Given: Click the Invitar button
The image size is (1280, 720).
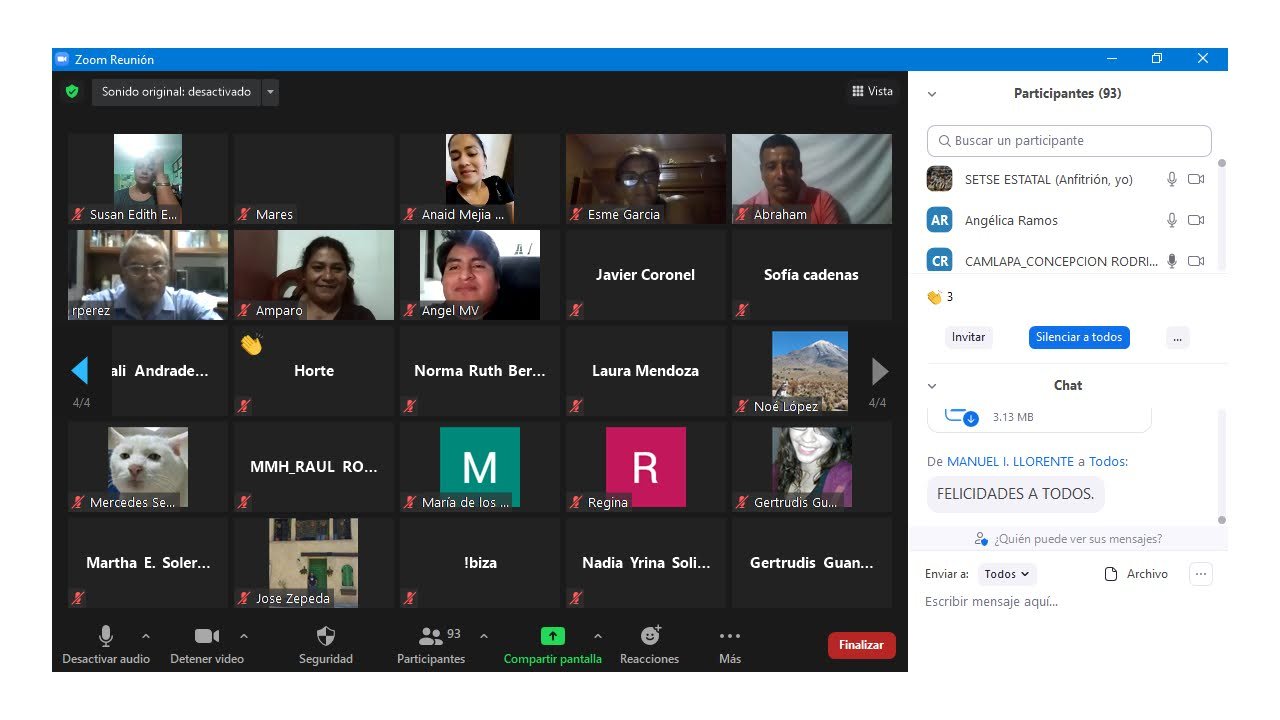Looking at the screenshot, I should point(968,337).
